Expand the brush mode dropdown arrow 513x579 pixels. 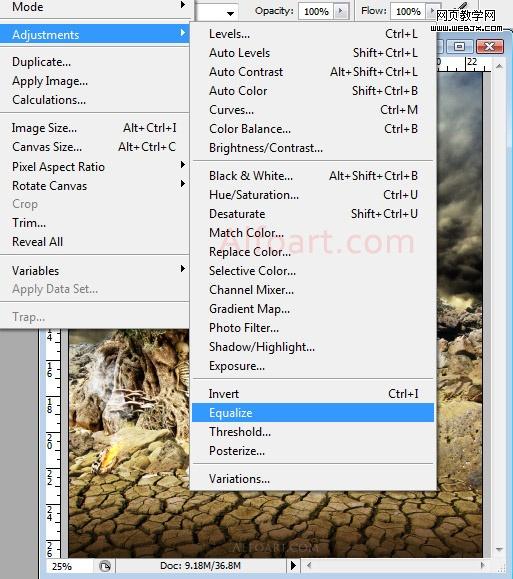(230, 13)
